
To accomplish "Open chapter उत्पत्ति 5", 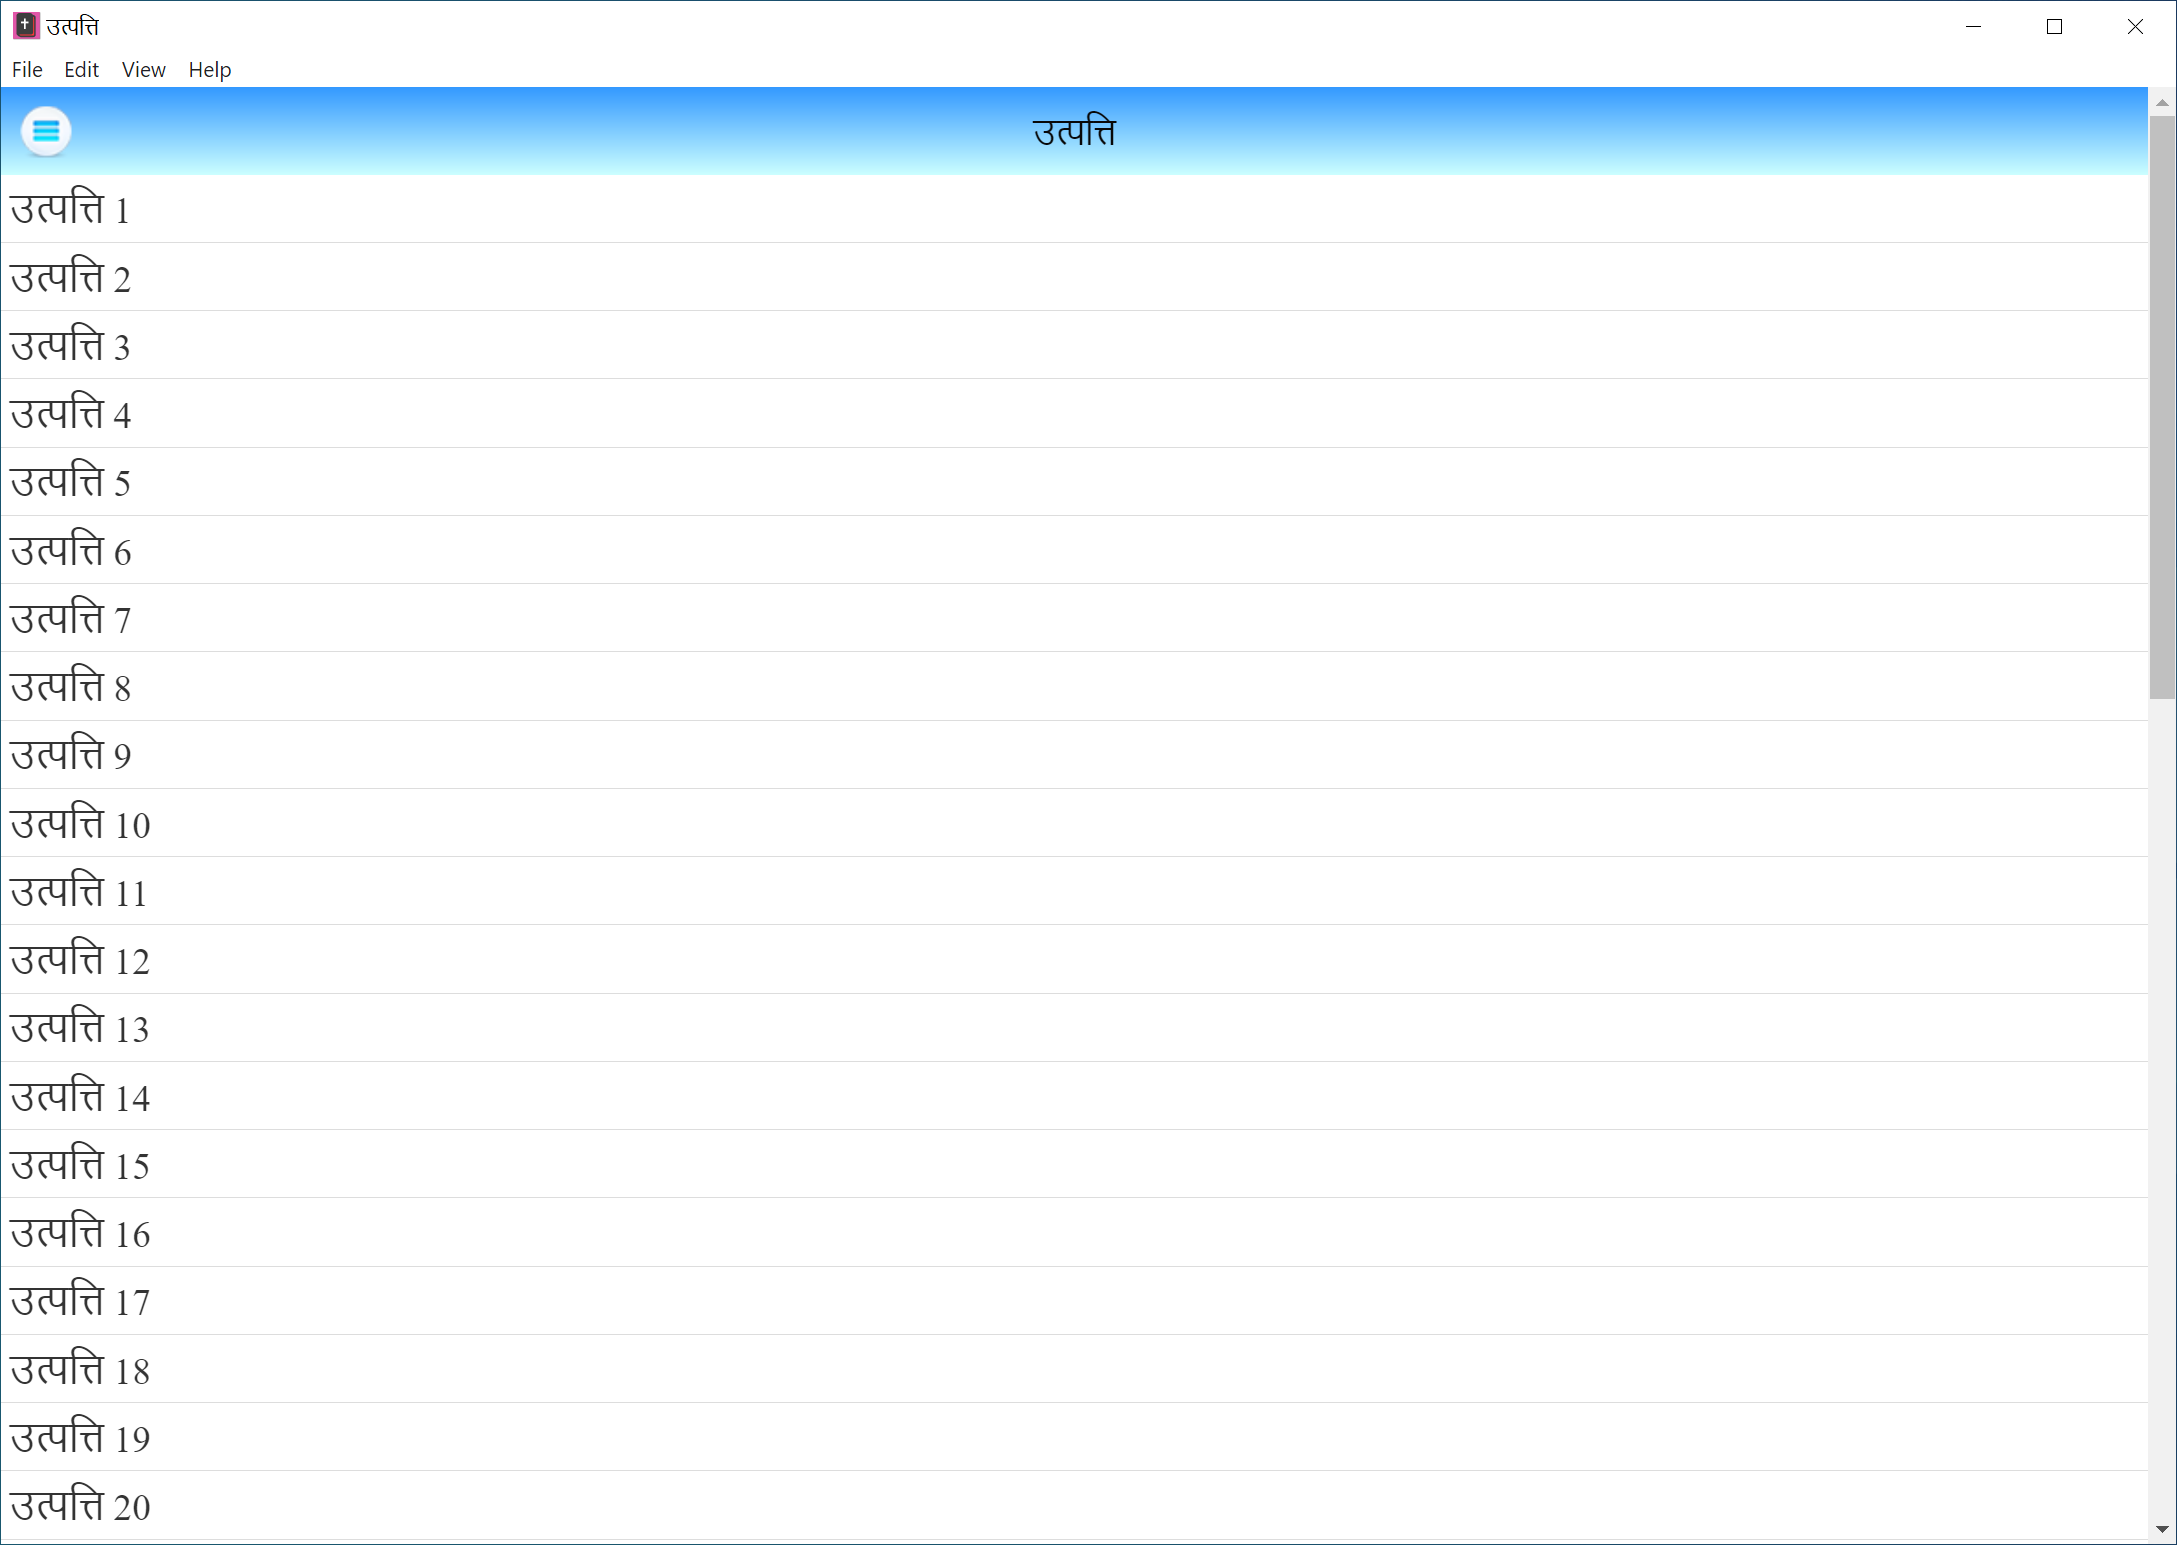I will (x=70, y=483).
